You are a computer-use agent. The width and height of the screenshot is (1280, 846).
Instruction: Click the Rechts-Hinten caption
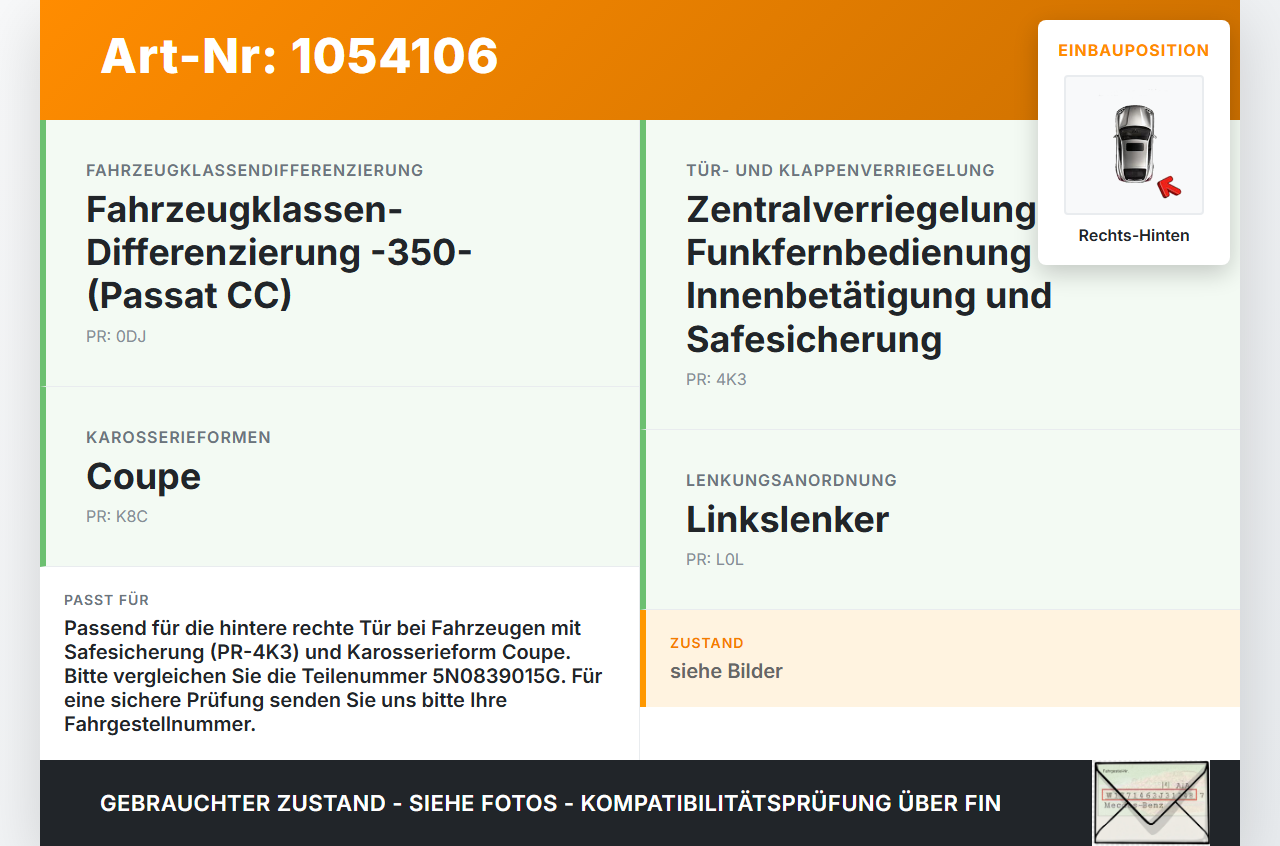(1134, 236)
